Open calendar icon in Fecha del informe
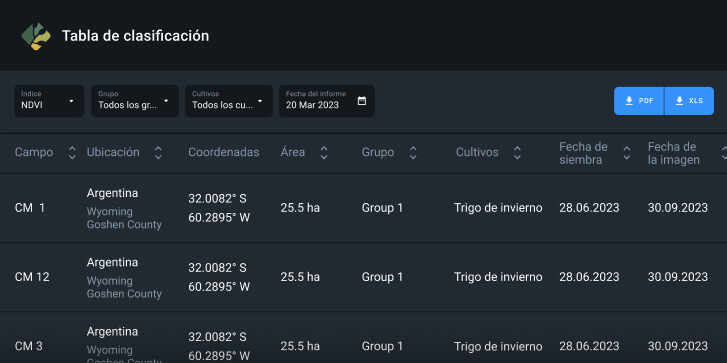The image size is (727, 363). (x=362, y=101)
